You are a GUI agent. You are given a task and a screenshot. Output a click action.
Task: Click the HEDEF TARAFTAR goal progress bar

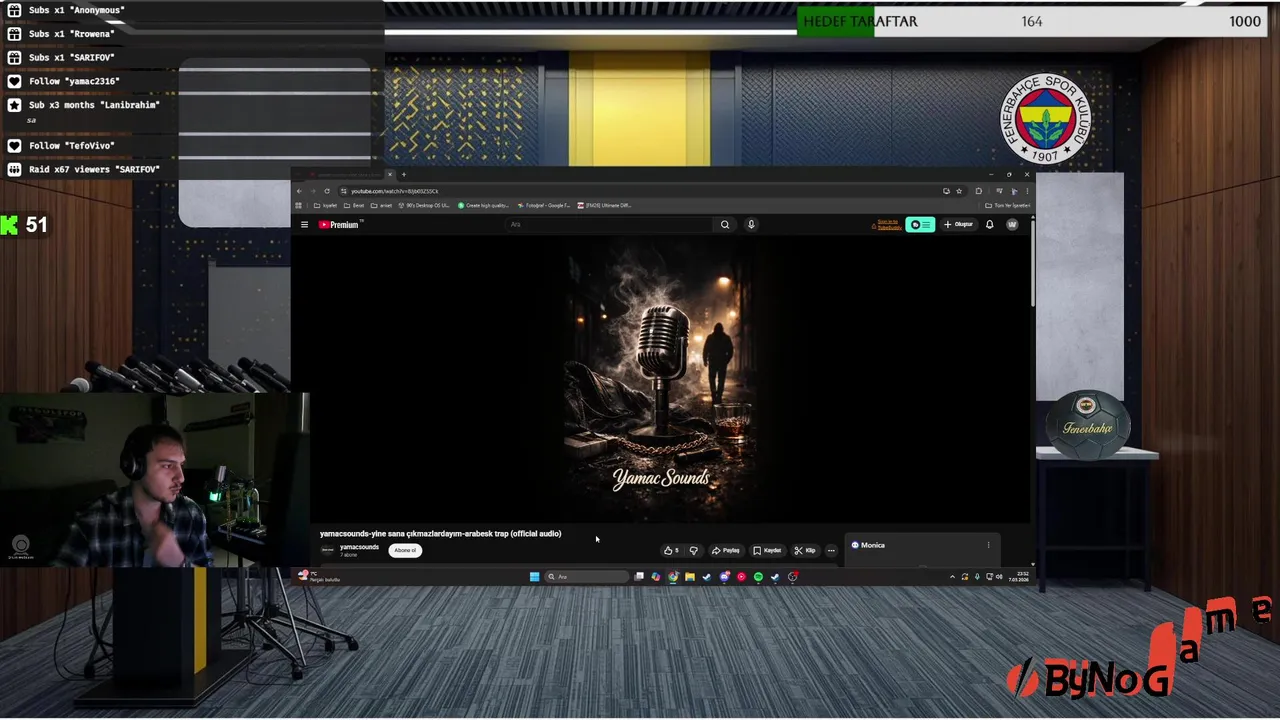coord(1031,21)
